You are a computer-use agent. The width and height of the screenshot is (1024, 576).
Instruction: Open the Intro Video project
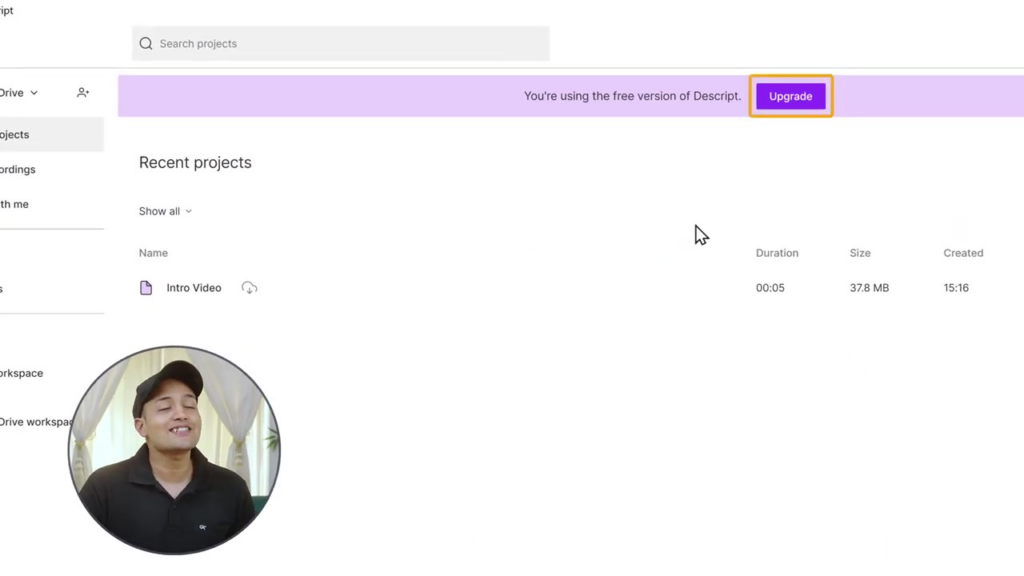pyautogui.click(x=194, y=288)
